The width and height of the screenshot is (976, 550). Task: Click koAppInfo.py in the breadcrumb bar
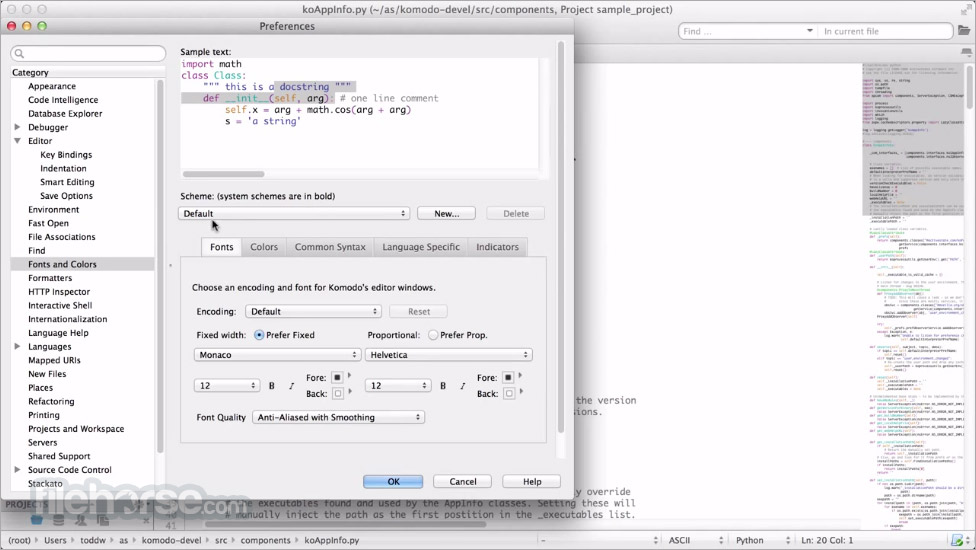point(332,540)
